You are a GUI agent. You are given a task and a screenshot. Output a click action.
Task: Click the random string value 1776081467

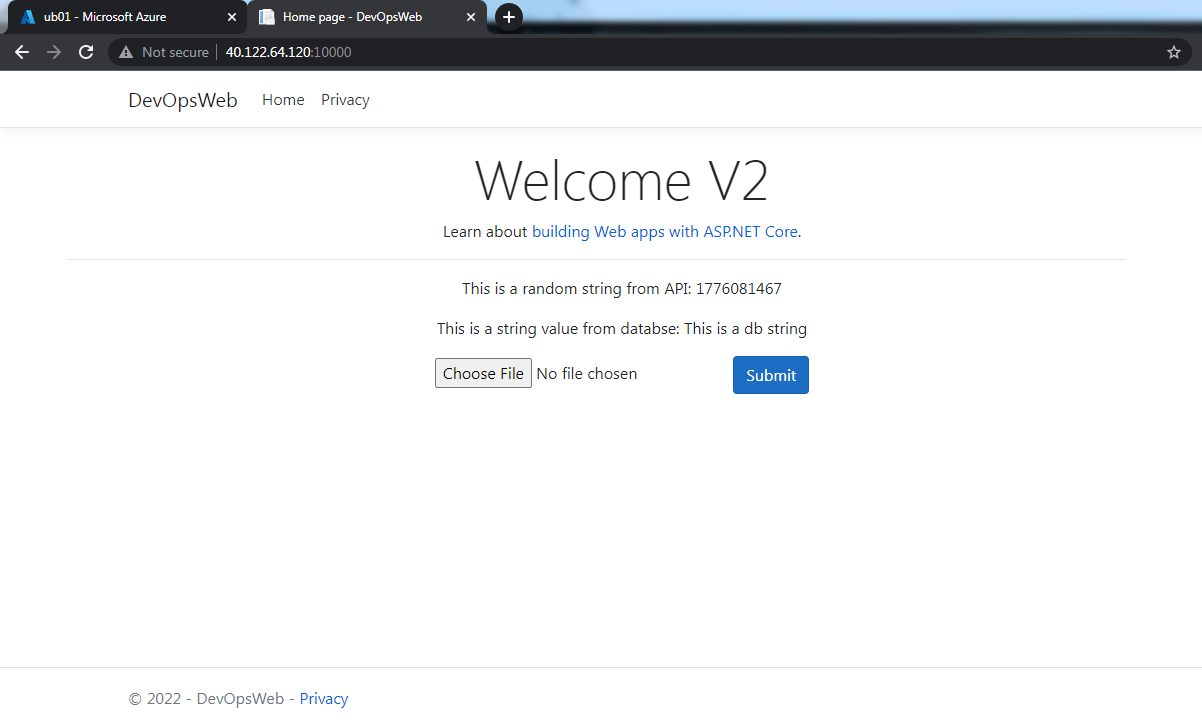tap(739, 289)
